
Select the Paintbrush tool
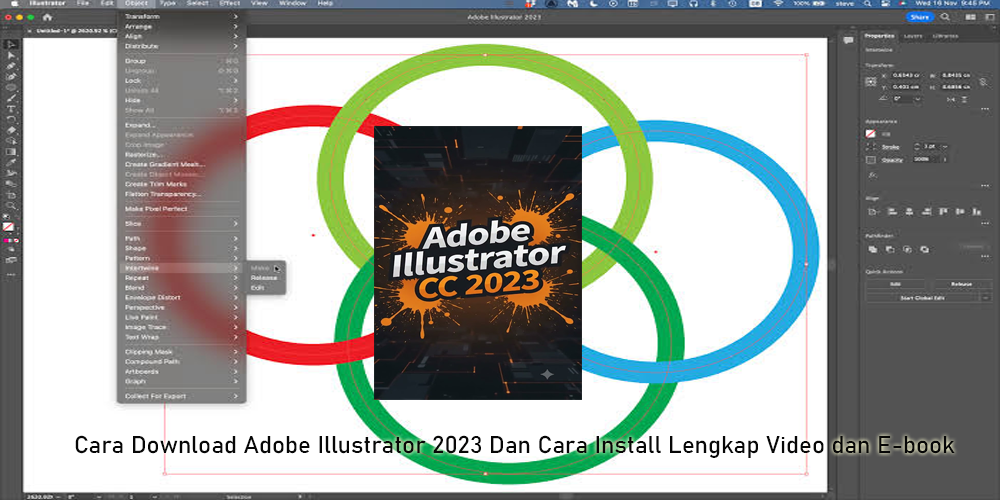tap(11, 98)
